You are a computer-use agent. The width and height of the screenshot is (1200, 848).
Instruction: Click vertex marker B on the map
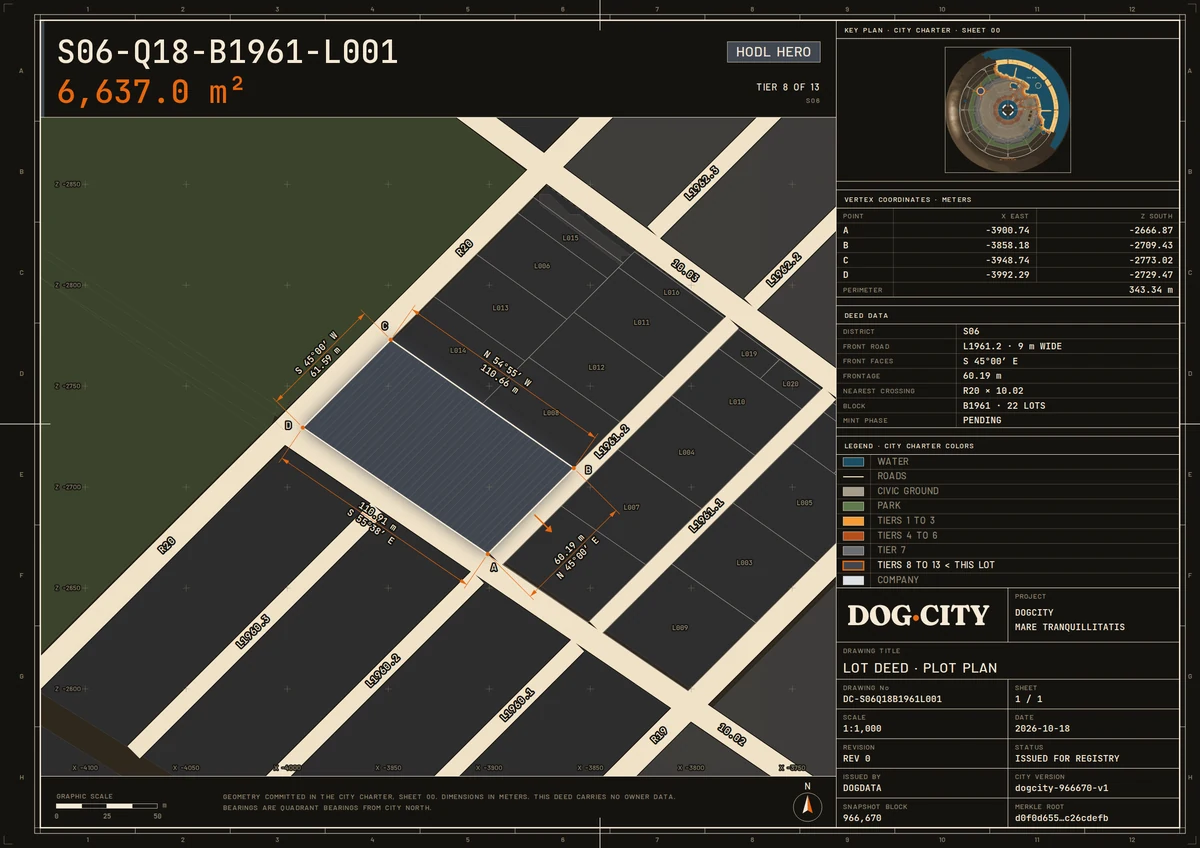point(588,469)
